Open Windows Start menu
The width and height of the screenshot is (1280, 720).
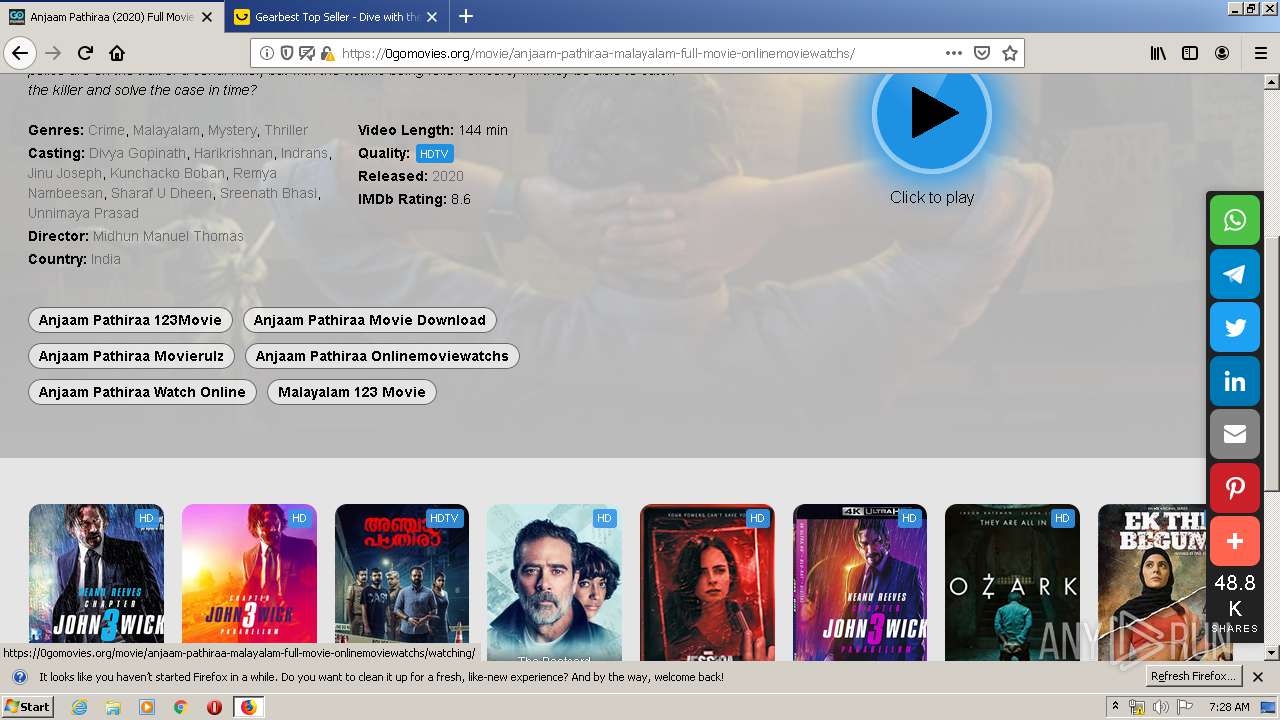coord(27,707)
